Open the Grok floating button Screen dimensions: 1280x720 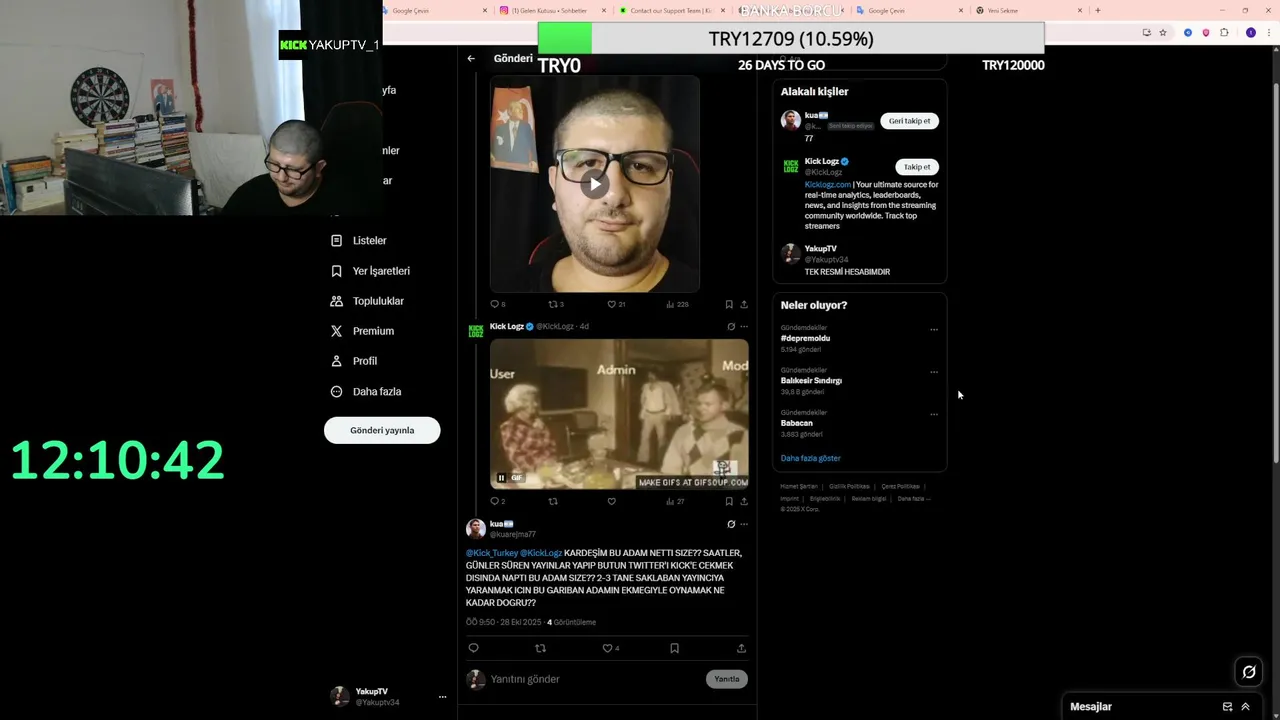(x=1249, y=672)
